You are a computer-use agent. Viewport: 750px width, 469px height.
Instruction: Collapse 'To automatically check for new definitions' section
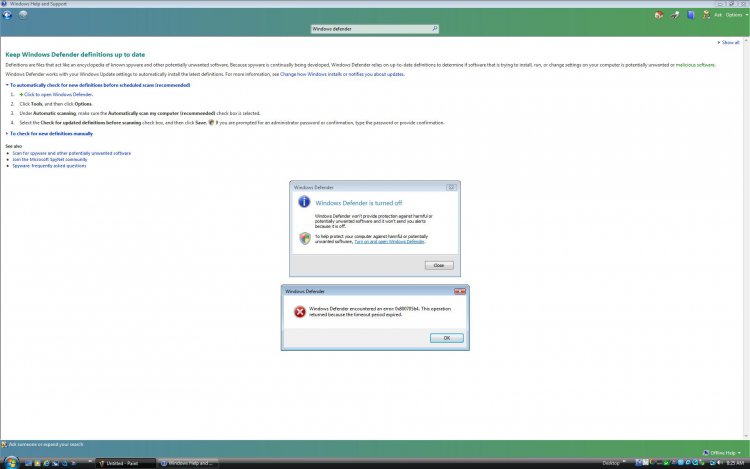pyautogui.click(x=98, y=85)
